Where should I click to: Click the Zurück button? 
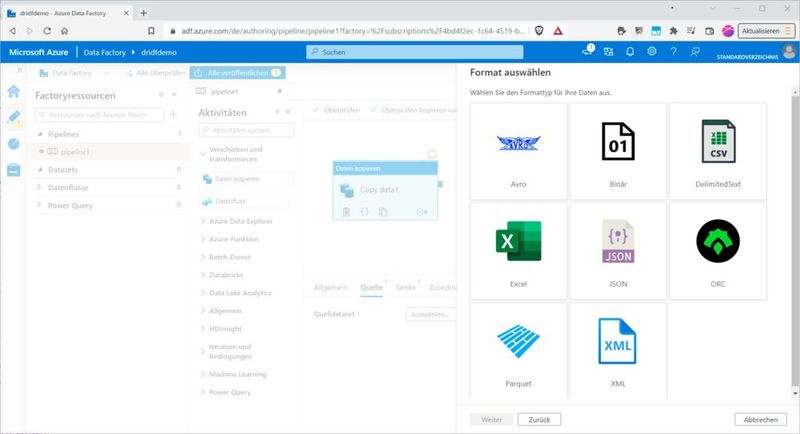[539, 419]
